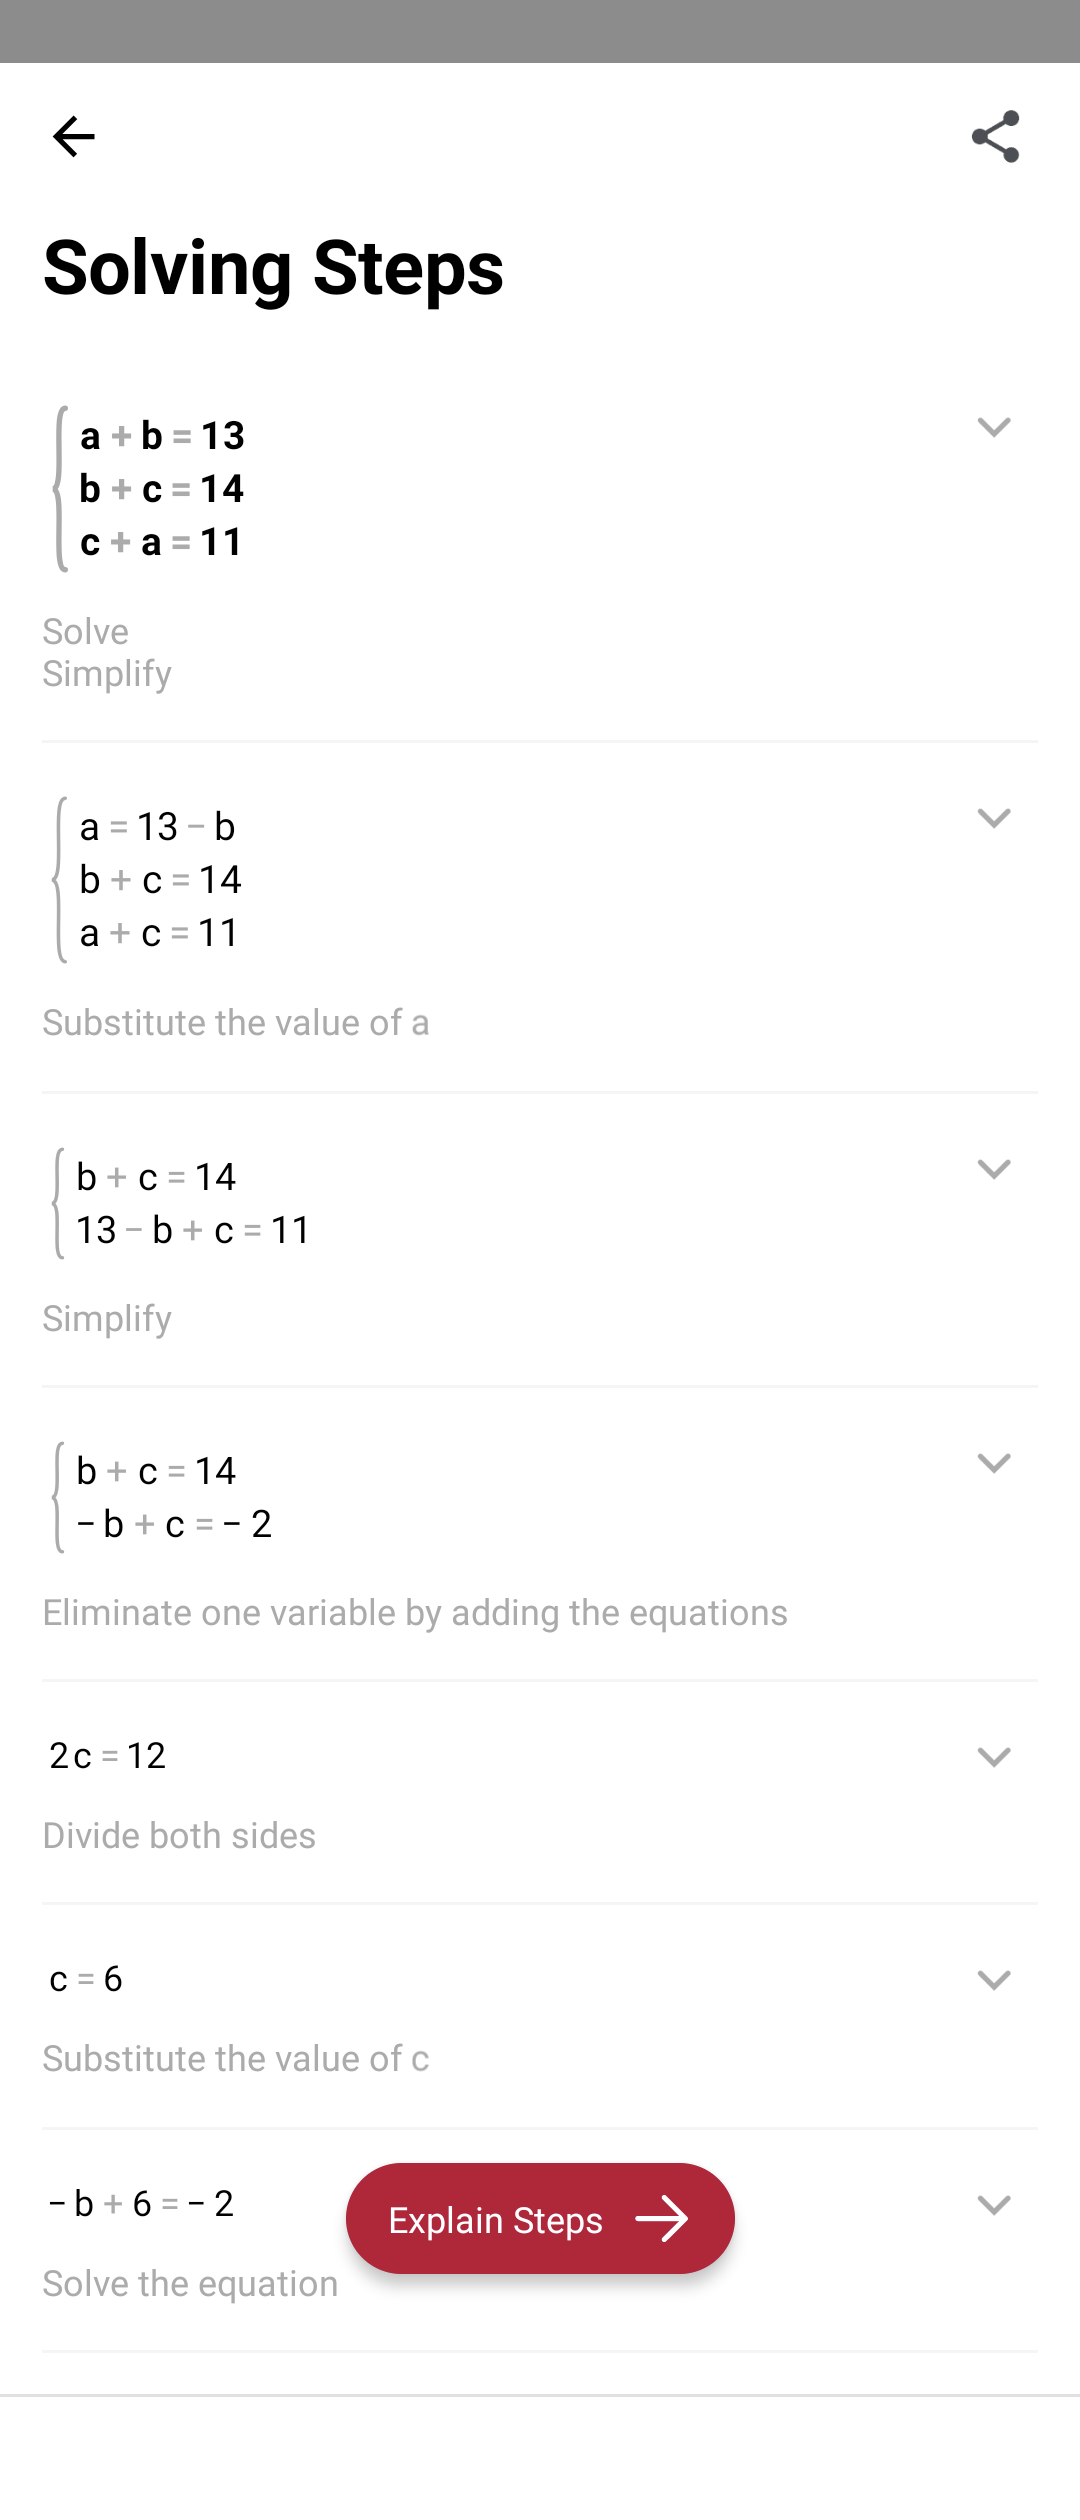Tap the Solve Simplify description
Image resolution: width=1080 pixels, height=2520 pixels.
(x=107, y=653)
